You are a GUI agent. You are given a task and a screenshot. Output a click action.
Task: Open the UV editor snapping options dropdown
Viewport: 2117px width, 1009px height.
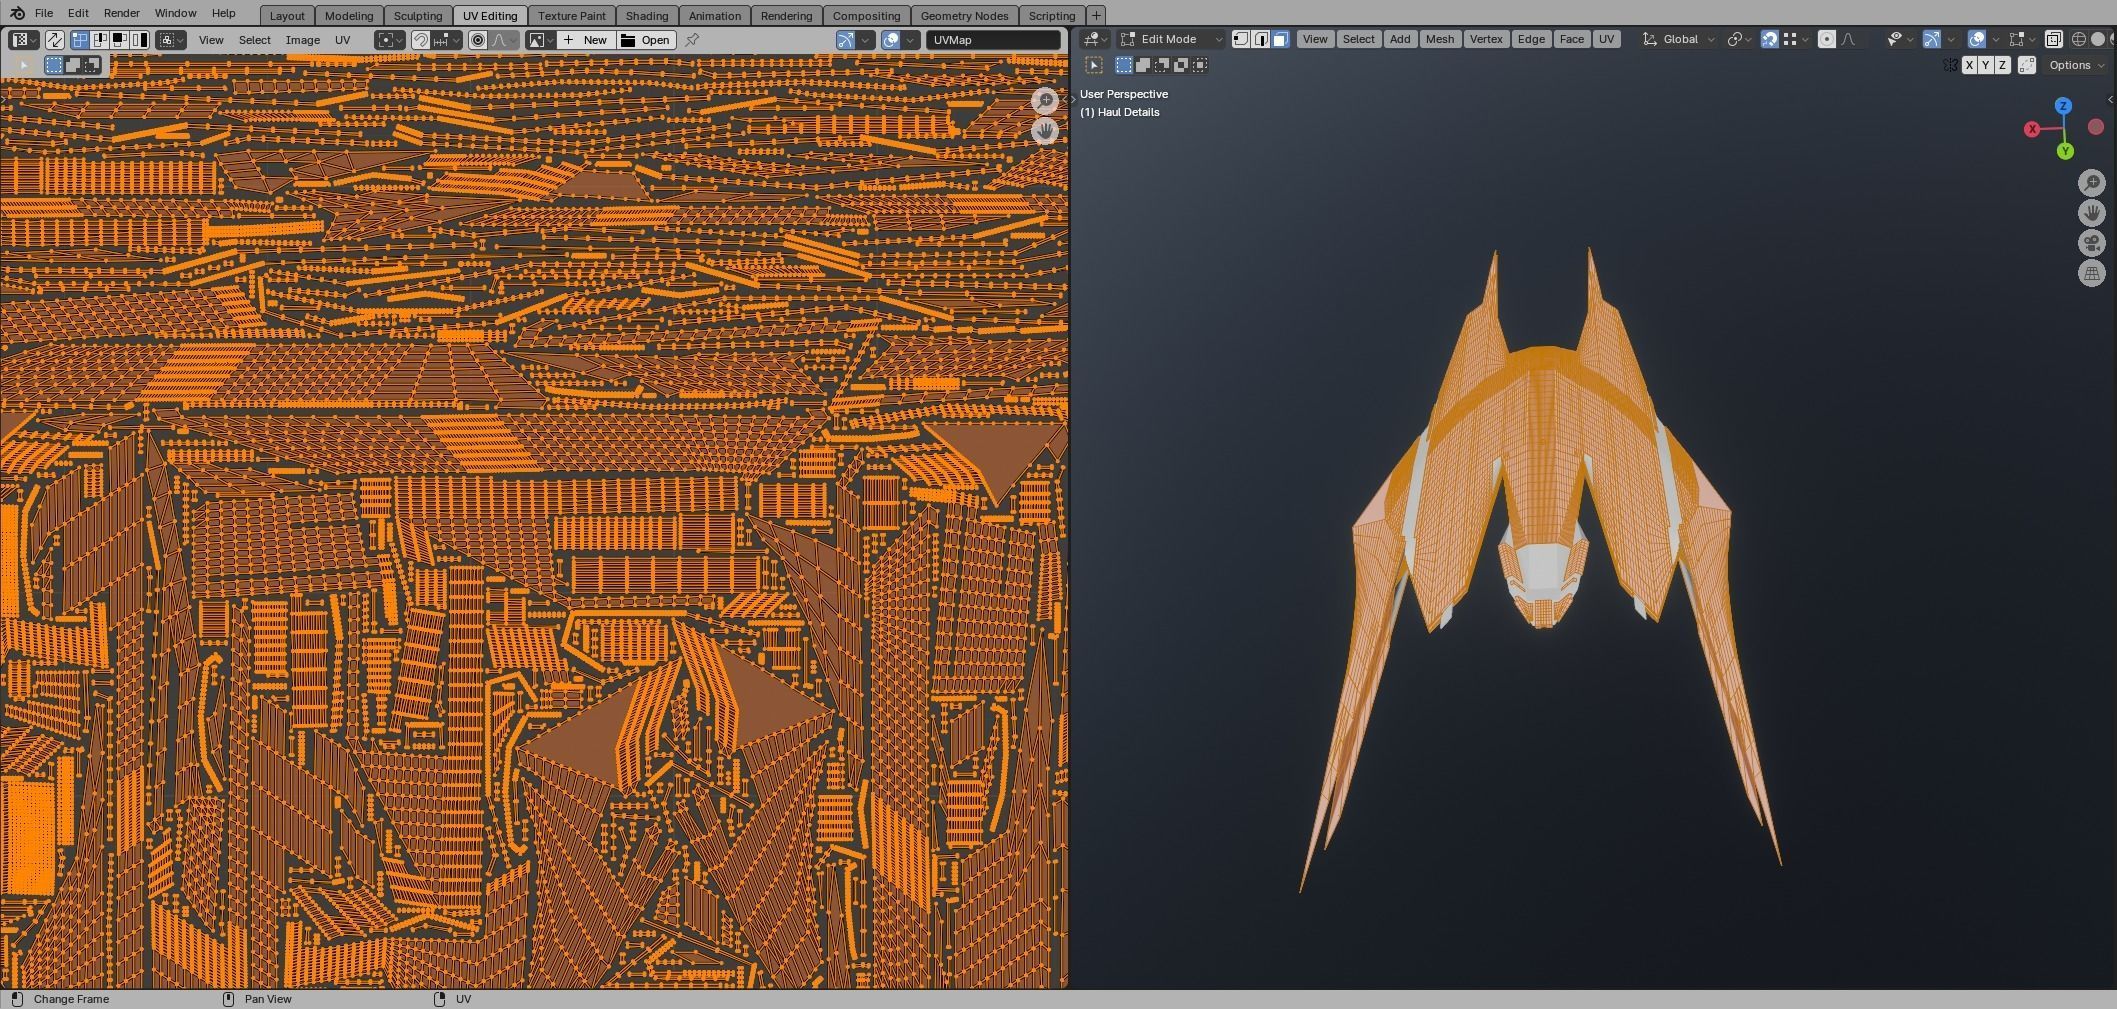[447, 40]
